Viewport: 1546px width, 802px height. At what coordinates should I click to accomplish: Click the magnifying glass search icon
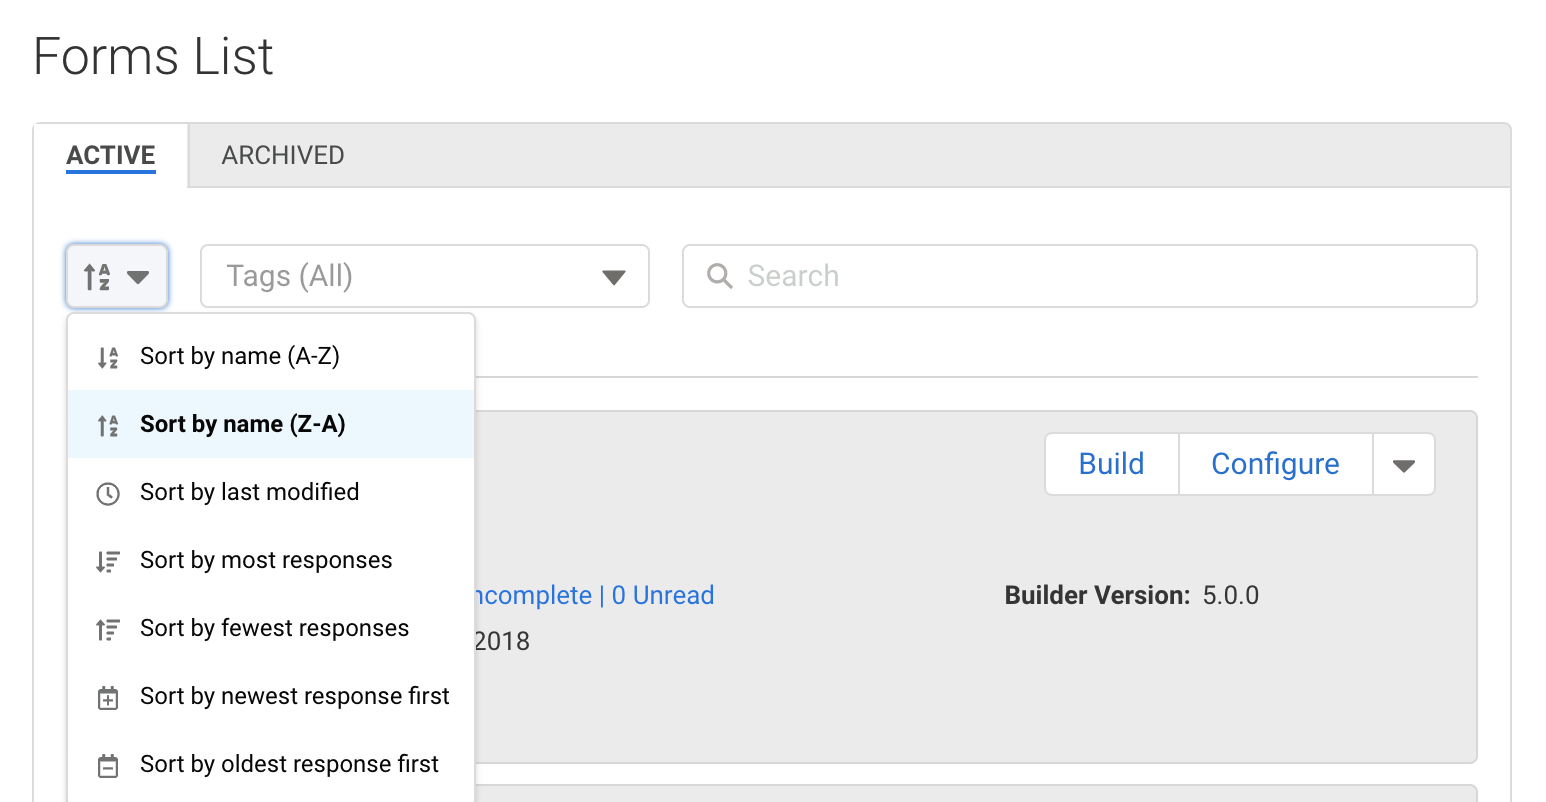tap(719, 276)
